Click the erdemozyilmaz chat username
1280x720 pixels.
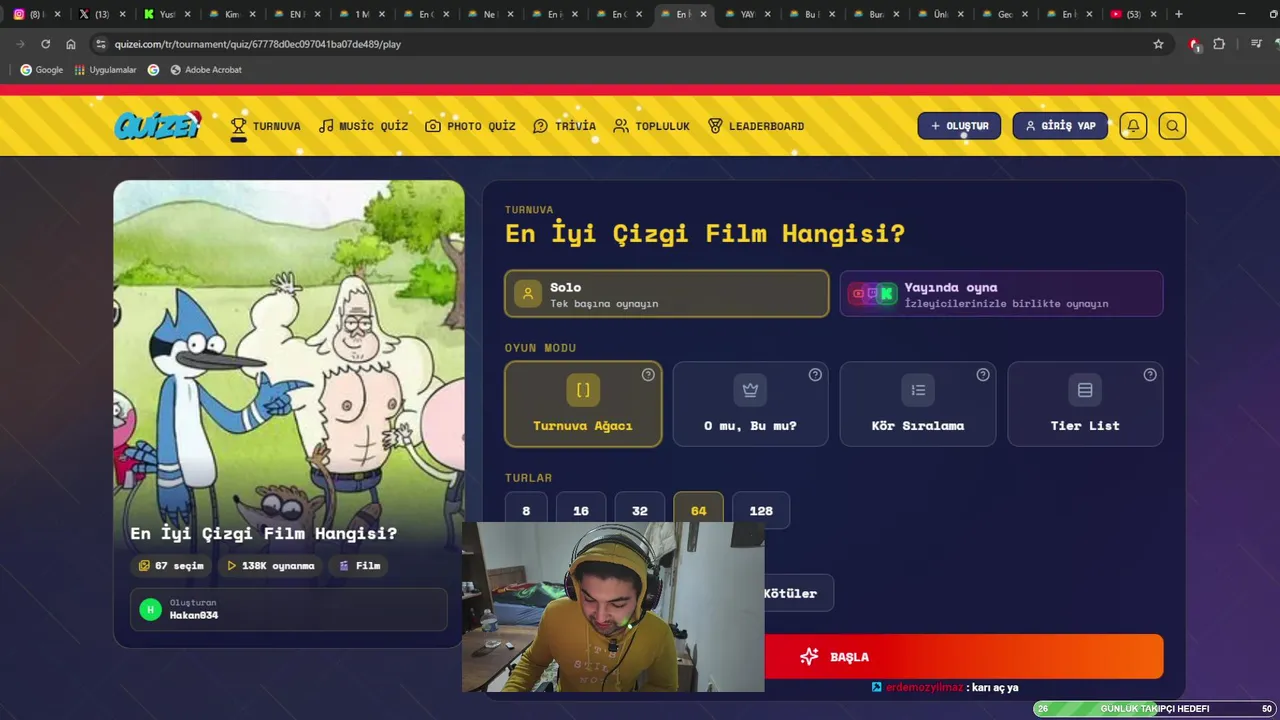(924, 688)
